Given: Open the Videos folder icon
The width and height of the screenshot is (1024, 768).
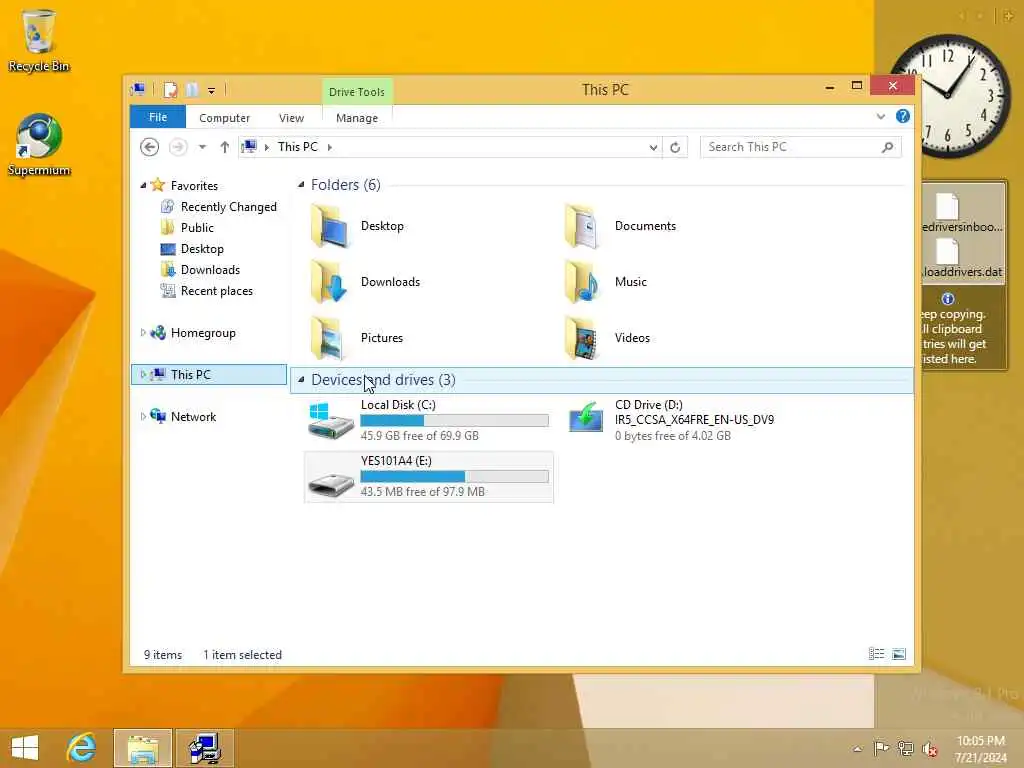Looking at the screenshot, I should click(x=582, y=338).
